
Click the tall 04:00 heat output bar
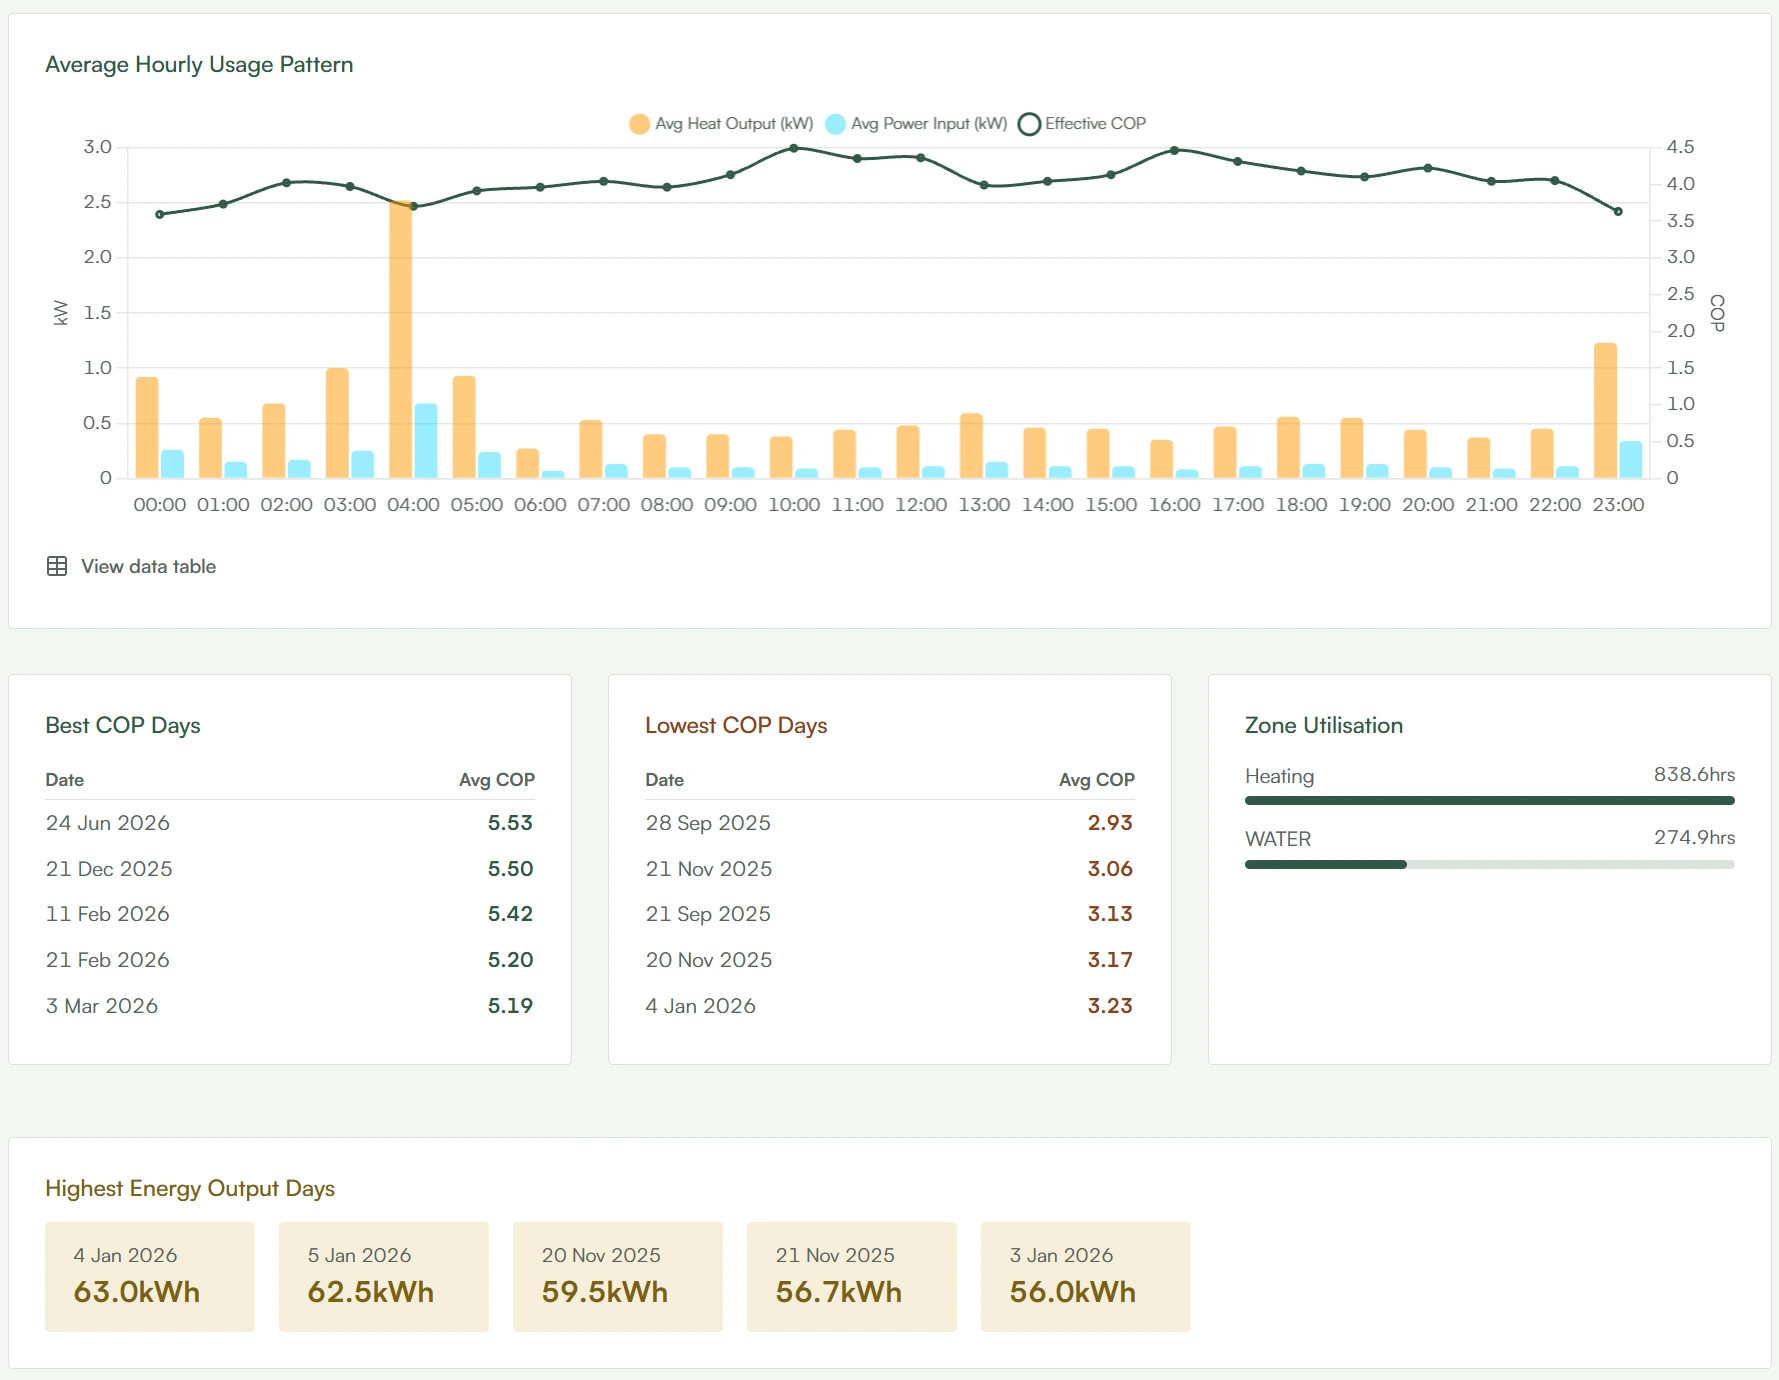(x=400, y=339)
